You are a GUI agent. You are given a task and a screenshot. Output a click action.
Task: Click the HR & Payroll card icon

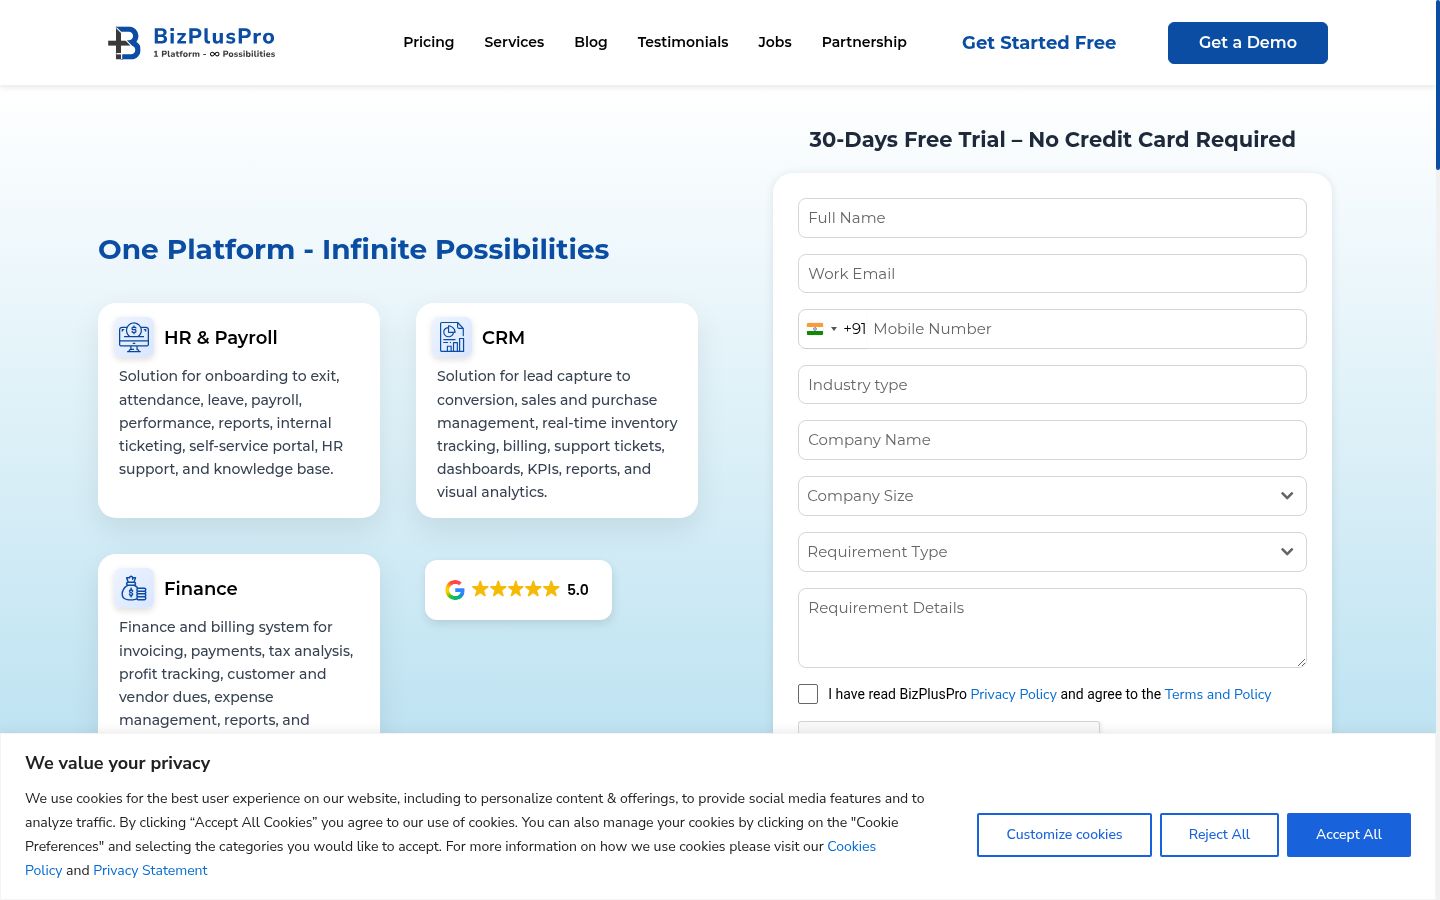pos(134,337)
